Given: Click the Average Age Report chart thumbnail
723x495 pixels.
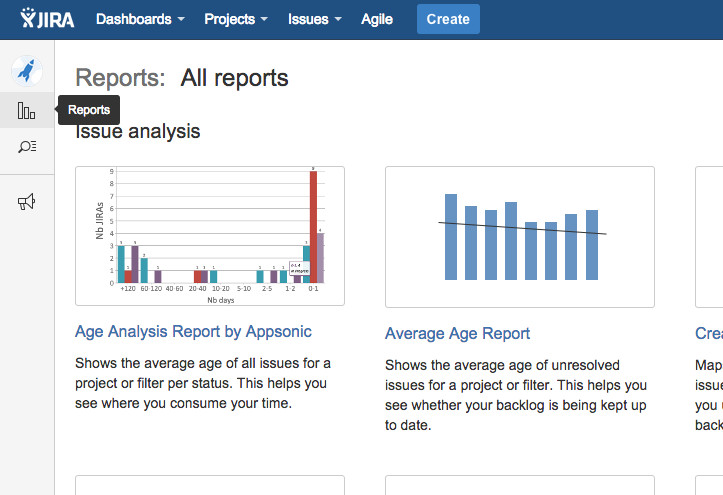Looking at the screenshot, I should tap(520, 237).
